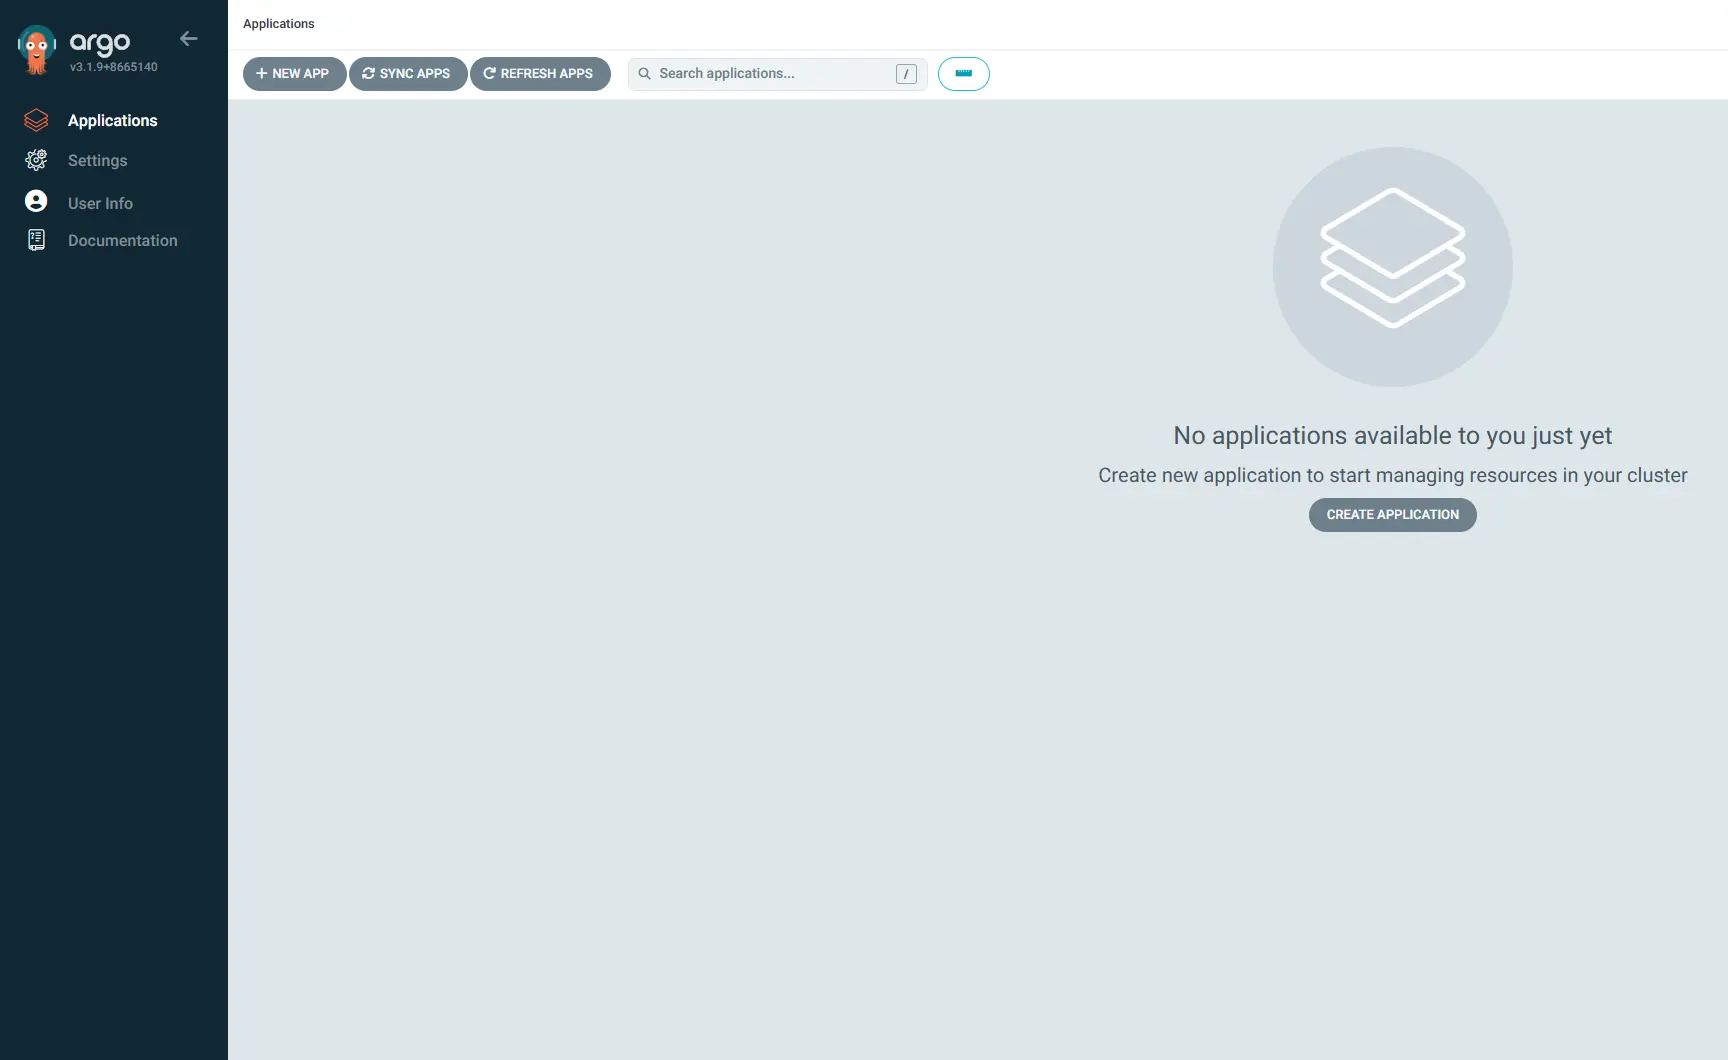Go to the User Info text label
Image resolution: width=1728 pixels, height=1060 pixels.
[x=100, y=203]
